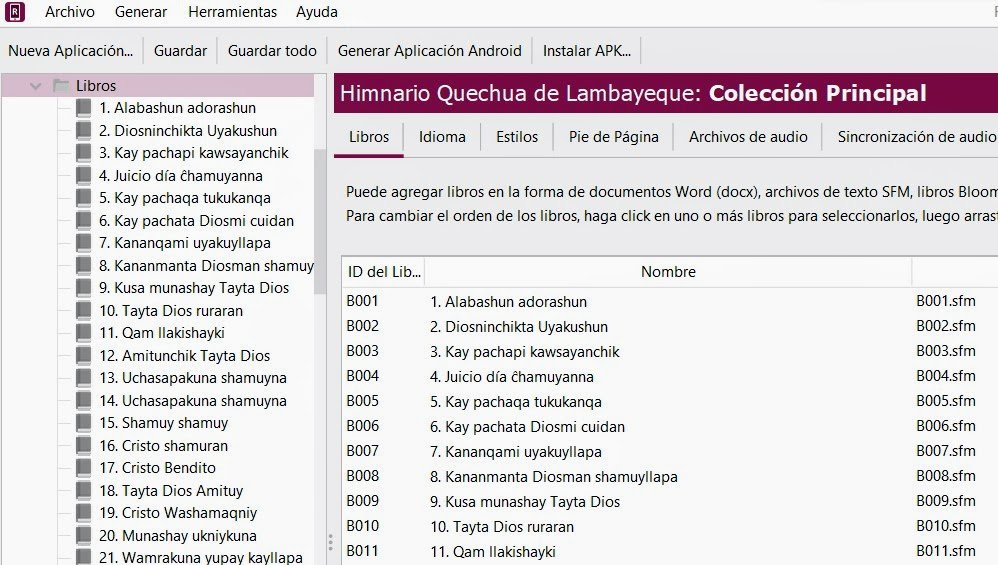Screen dimensions: 998x565
Task: Open the Generar menu
Action: click(x=141, y=12)
